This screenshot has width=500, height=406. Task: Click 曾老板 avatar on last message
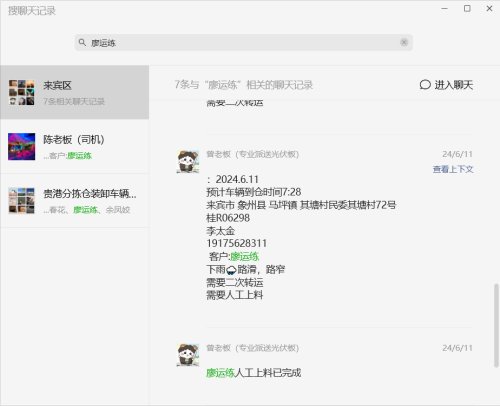[x=188, y=355]
